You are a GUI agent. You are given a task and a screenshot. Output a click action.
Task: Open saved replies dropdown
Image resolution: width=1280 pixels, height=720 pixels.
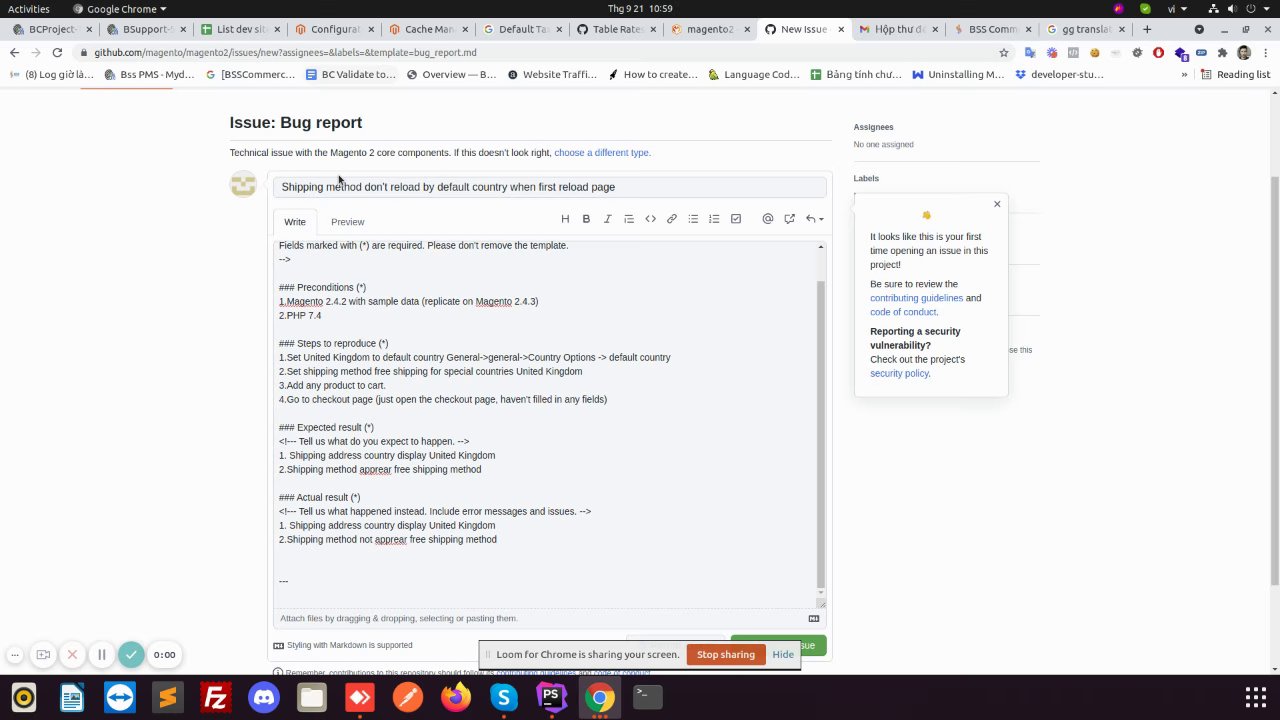(x=814, y=219)
